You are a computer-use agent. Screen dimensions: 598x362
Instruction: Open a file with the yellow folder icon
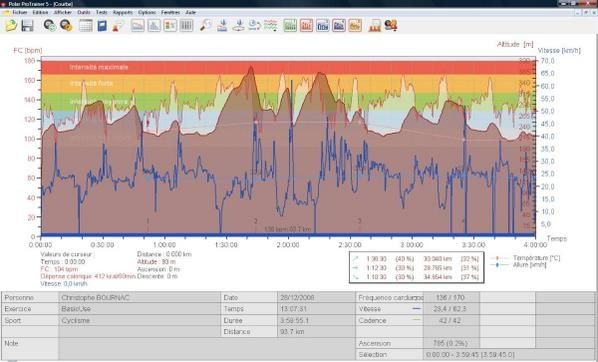11,26
